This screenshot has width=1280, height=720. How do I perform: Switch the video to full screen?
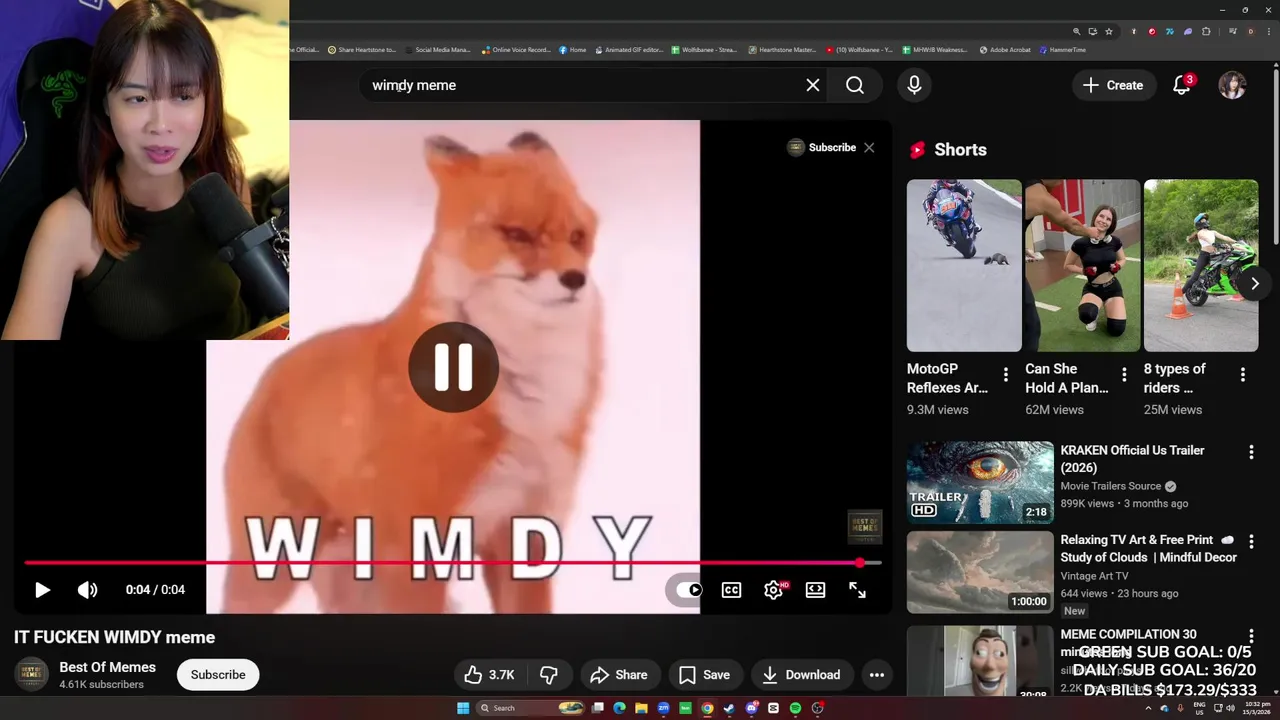click(x=857, y=590)
